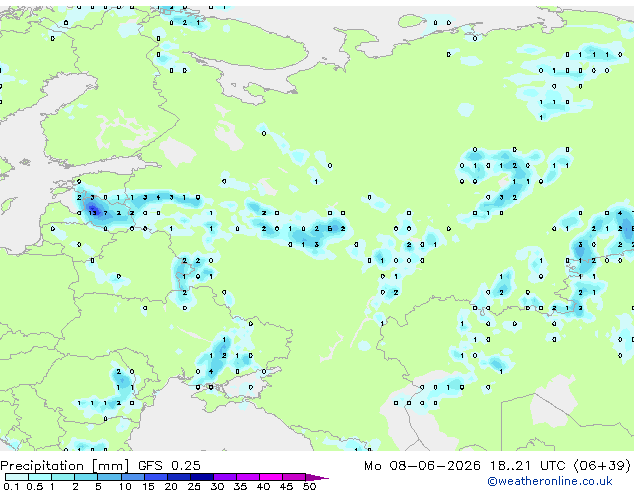
Task: Click the 35–40 mm legend color swatch
Action: [248, 477]
